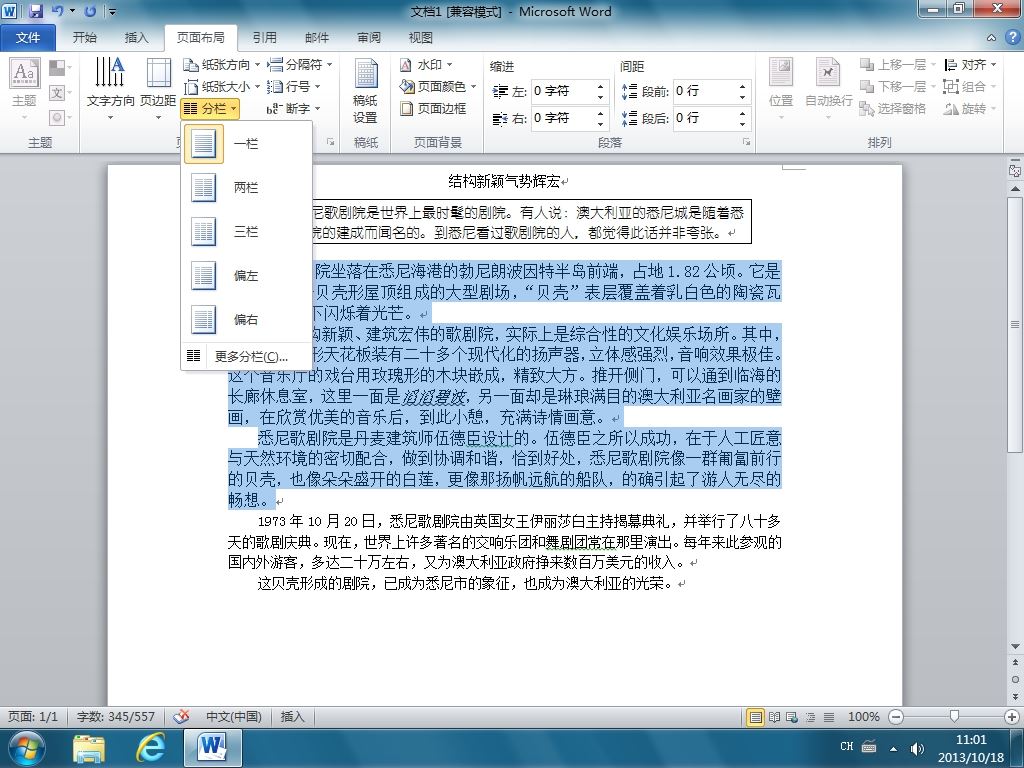The width and height of the screenshot is (1024, 768).
Task: Increase the 段后 spacing after value
Action: (743, 113)
